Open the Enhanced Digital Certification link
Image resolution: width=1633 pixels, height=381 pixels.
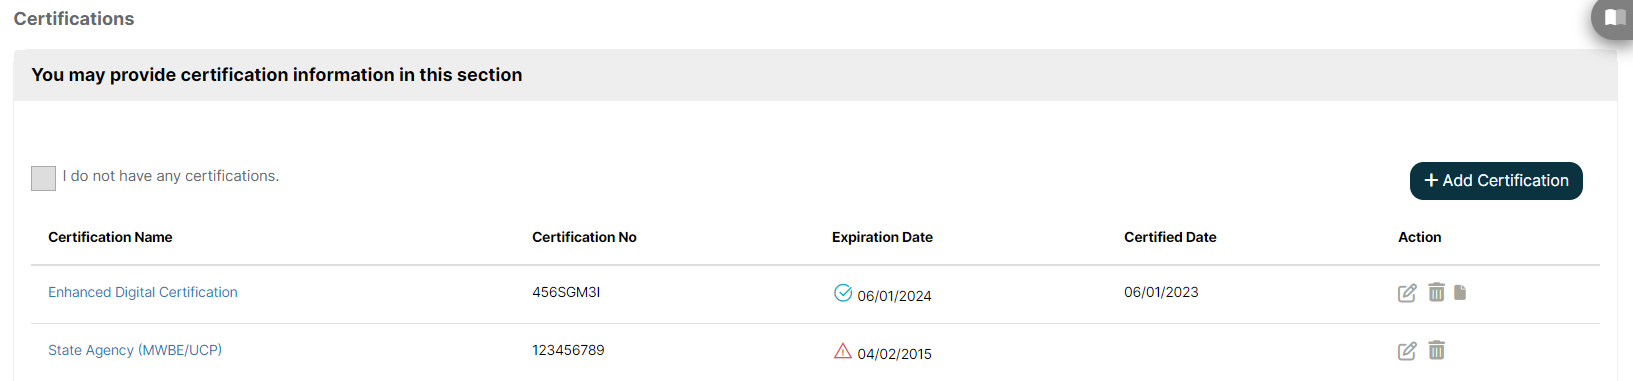tap(143, 292)
